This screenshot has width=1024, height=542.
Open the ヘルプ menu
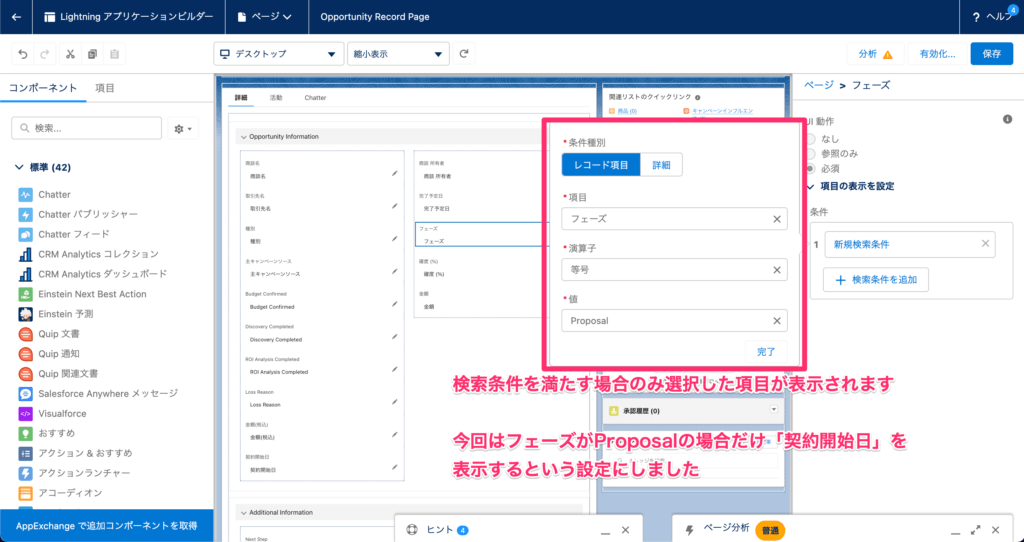991,17
